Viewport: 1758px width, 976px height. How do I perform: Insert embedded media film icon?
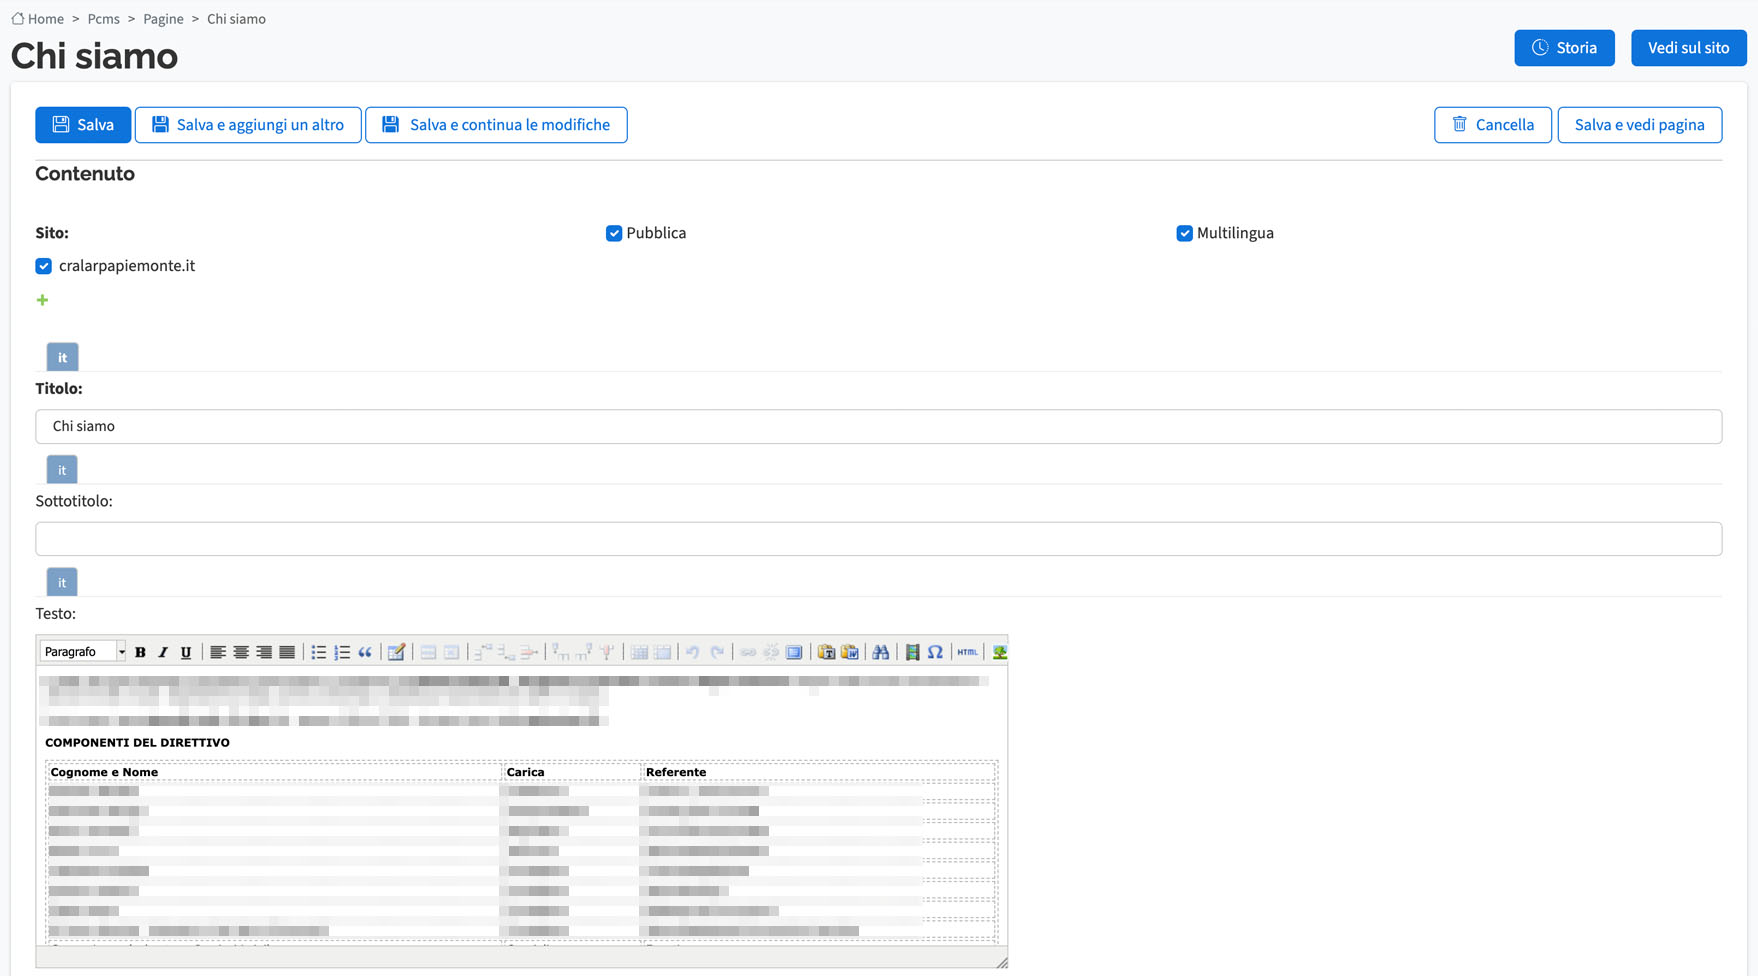(913, 652)
